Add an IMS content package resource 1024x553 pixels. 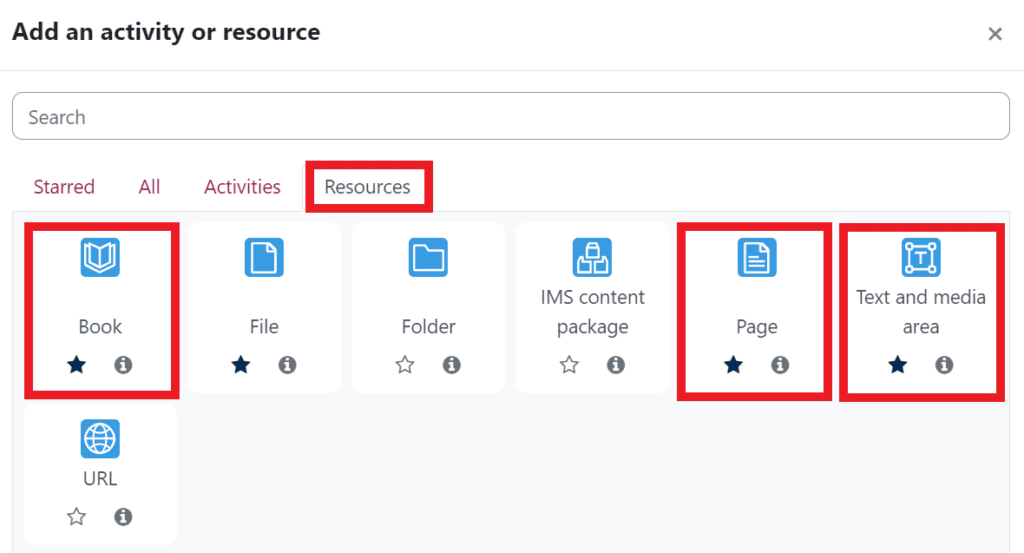coord(592,258)
